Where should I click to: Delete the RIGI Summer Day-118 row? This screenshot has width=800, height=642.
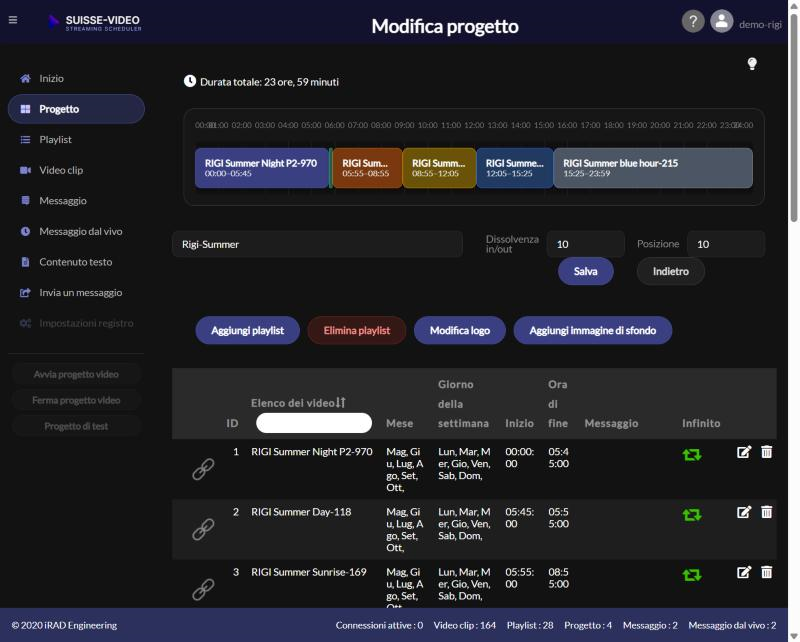(x=766, y=512)
